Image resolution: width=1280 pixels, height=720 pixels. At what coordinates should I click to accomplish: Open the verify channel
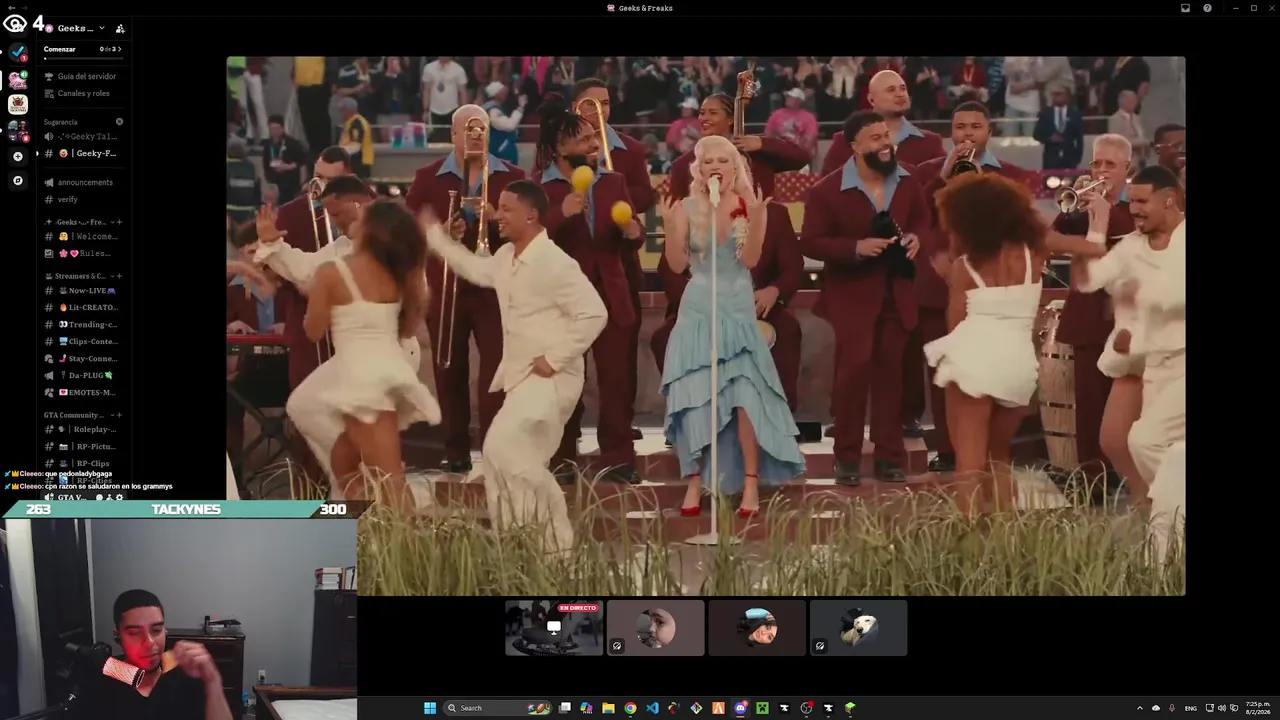[83, 199]
